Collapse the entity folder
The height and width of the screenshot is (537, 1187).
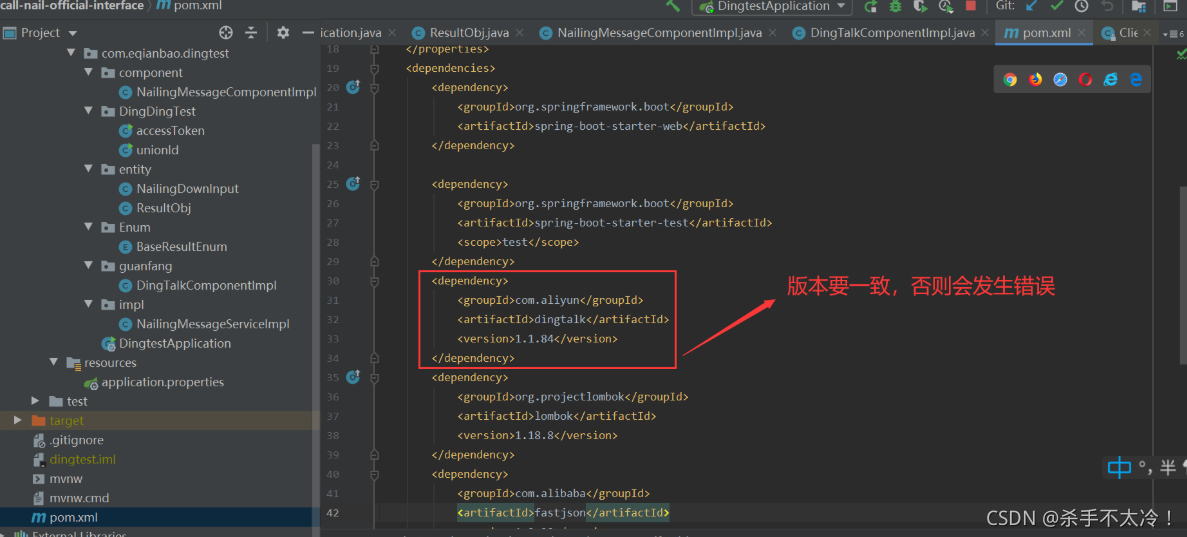pos(89,169)
